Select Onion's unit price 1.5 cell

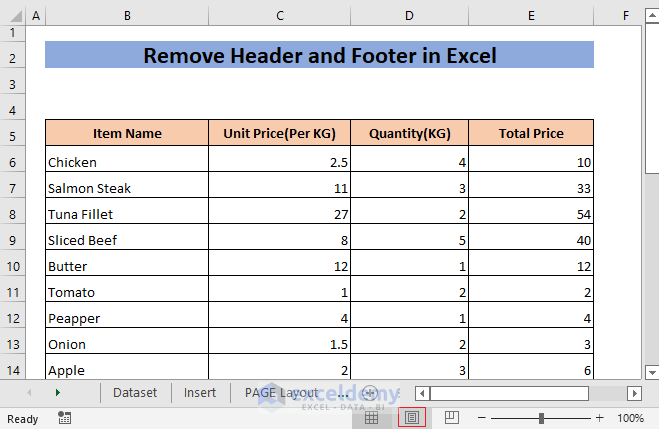pos(279,342)
